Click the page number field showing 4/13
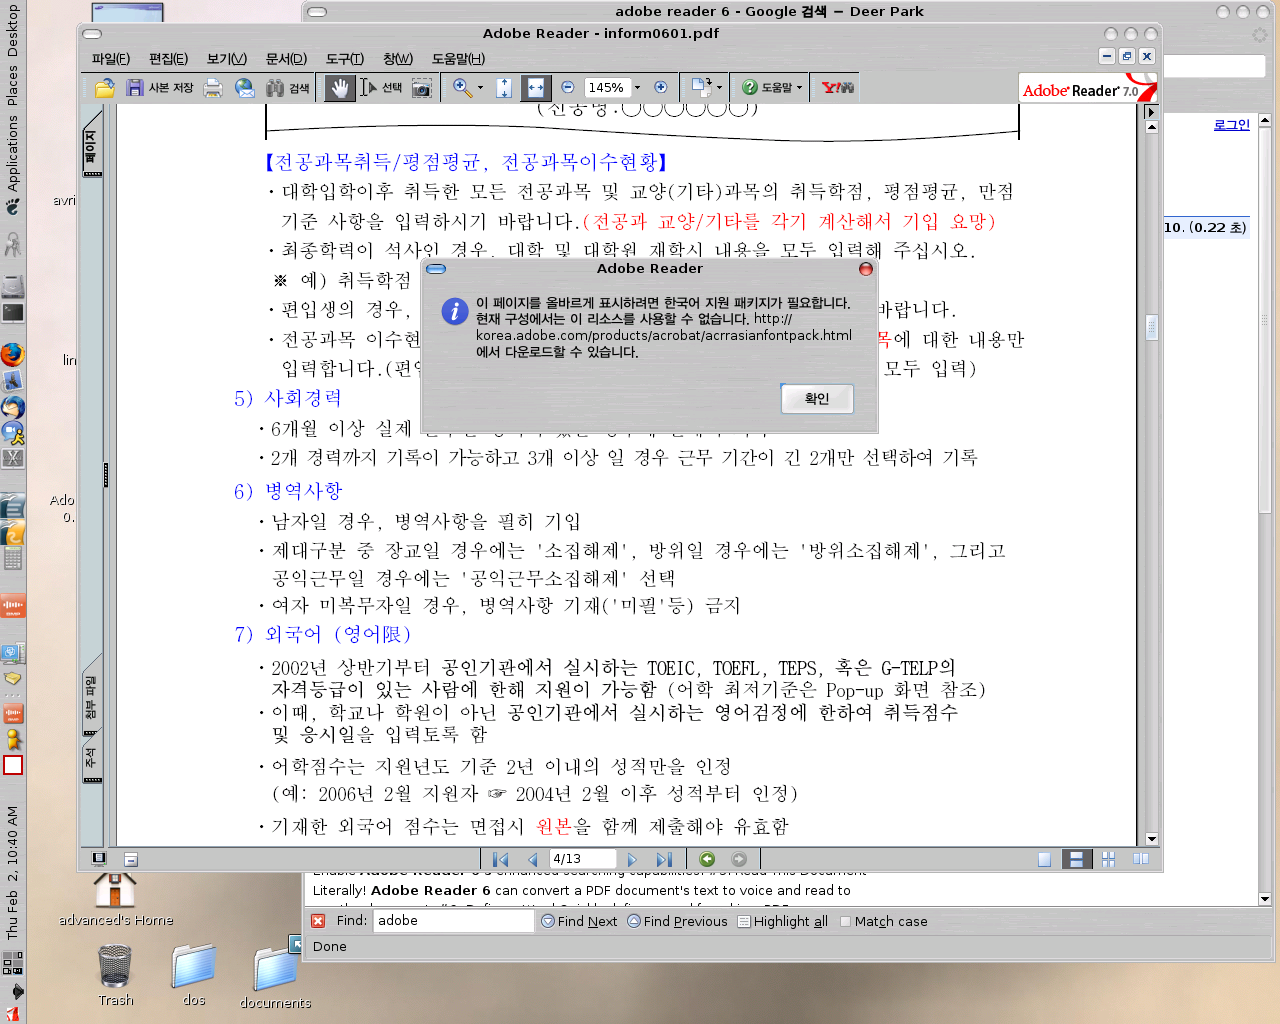The height and width of the screenshot is (1024, 1280). point(582,859)
